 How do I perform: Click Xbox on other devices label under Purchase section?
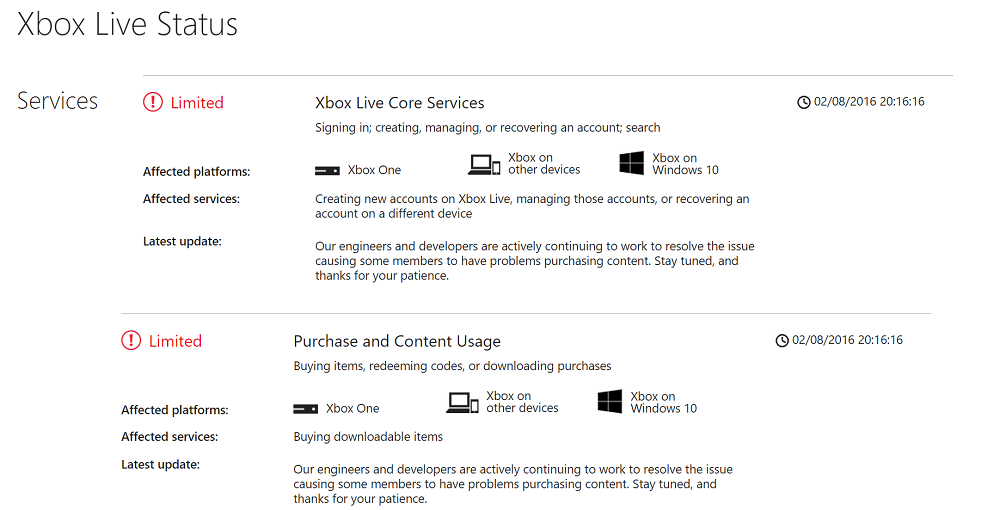(x=522, y=402)
